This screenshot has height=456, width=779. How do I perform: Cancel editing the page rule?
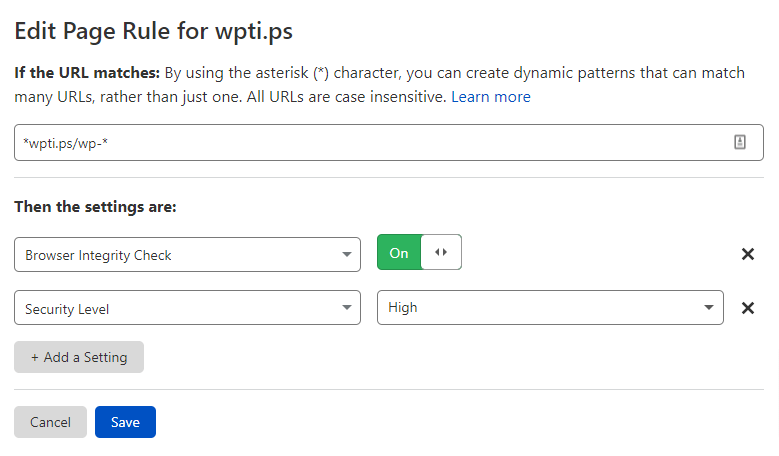point(50,422)
